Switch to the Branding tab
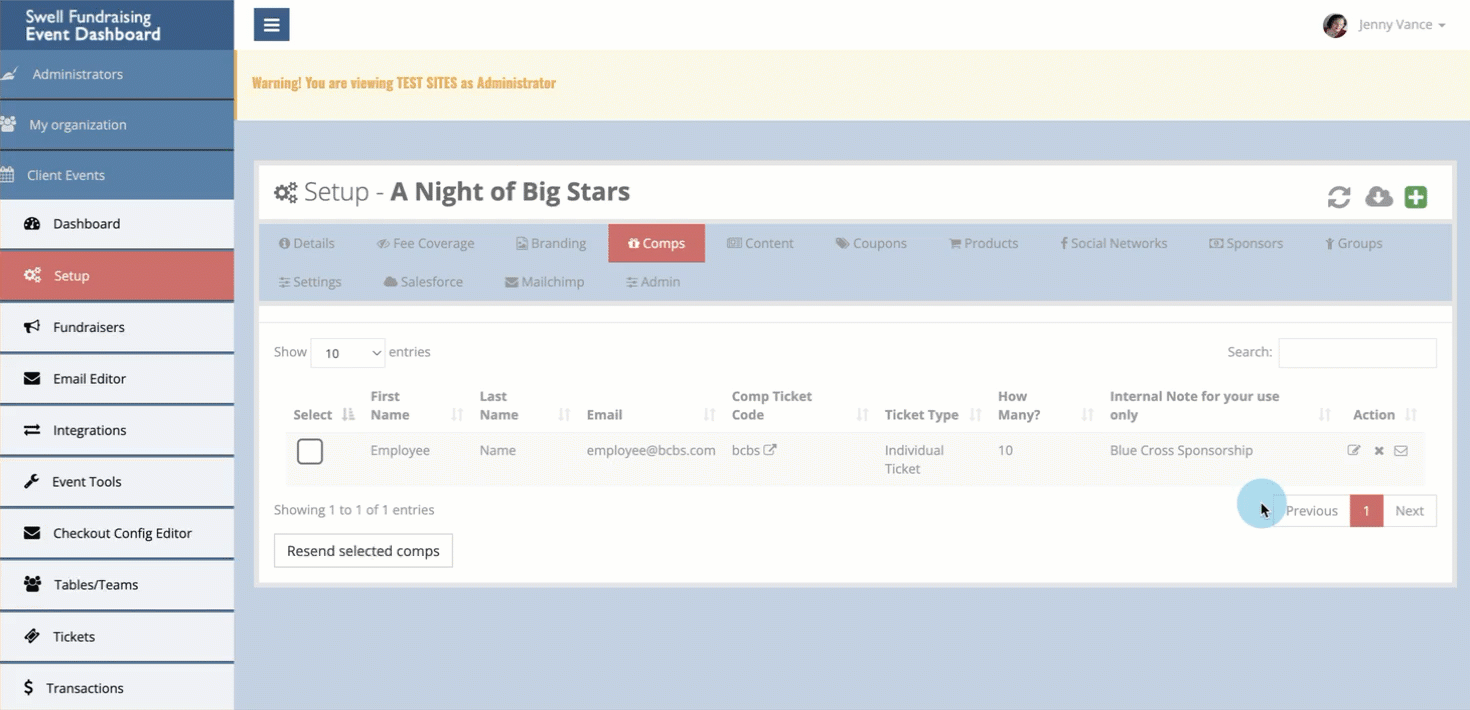Image resolution: width=1470 pixels, height=710 pixels. coord(551,243)
